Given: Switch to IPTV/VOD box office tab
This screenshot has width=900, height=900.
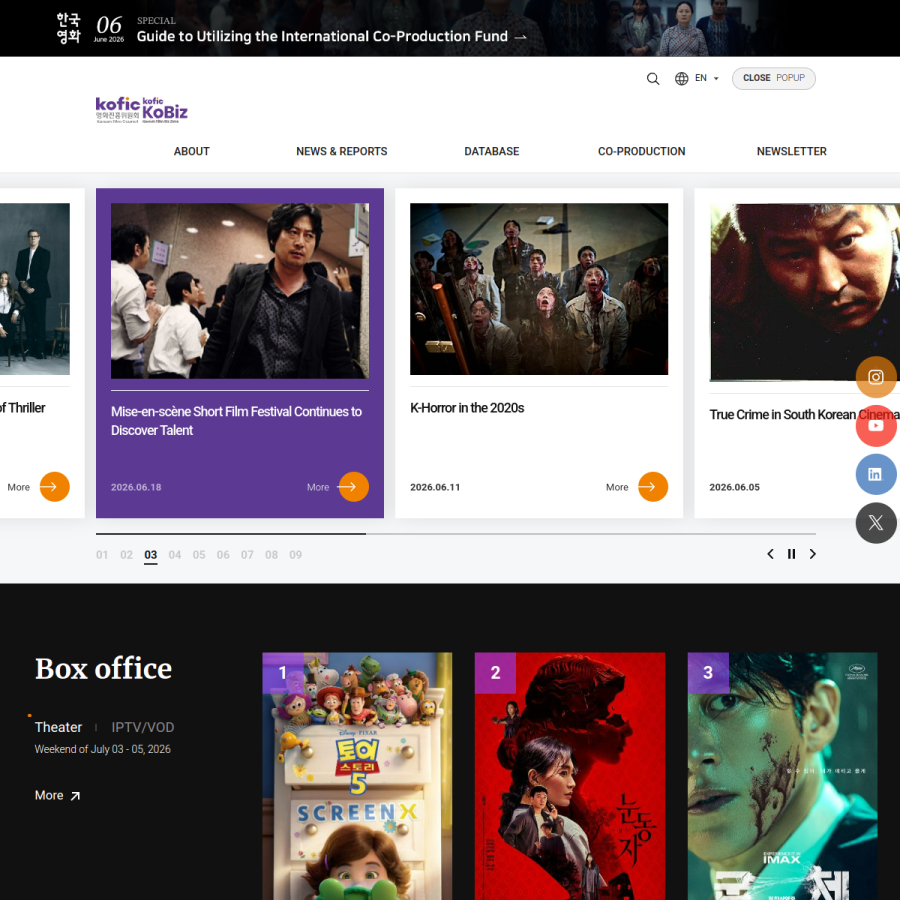Looking at the screenshot, I should pyautogui.click(x=143, y=727).
